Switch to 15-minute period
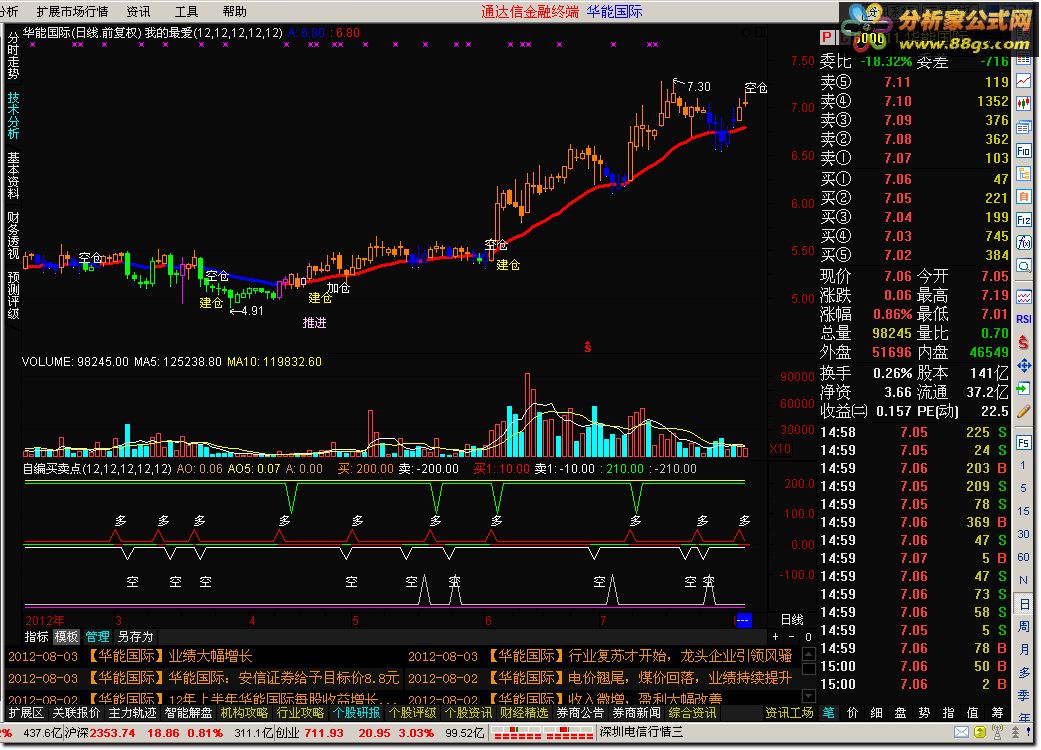The width and height of the screenshot is (1041, 750). pyautogui.click(x=1023, y=511)
